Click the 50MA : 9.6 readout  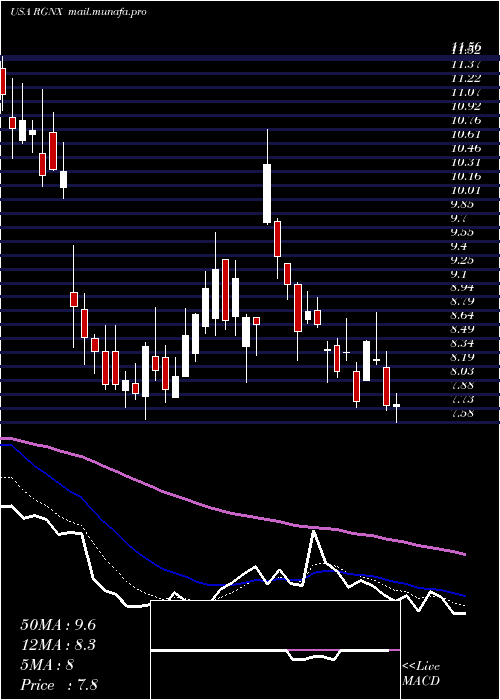pos(58,625)
